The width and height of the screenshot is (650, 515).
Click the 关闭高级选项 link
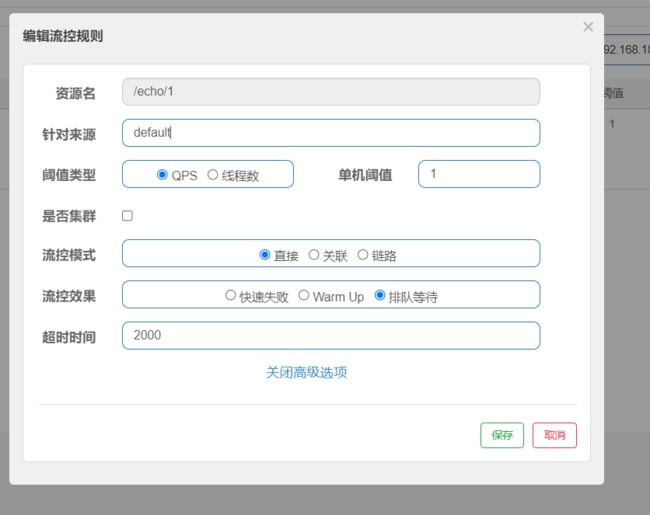coord(306,372)
